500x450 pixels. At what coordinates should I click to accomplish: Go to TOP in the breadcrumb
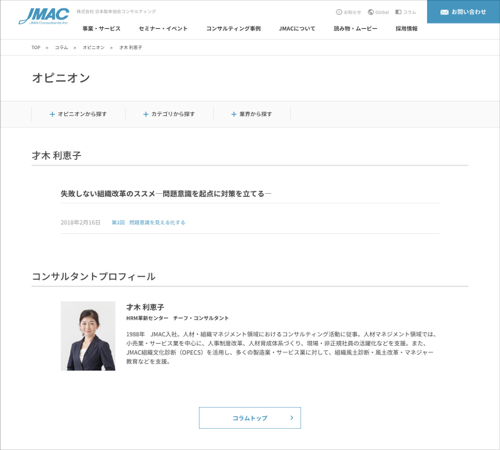coord(36,48)
